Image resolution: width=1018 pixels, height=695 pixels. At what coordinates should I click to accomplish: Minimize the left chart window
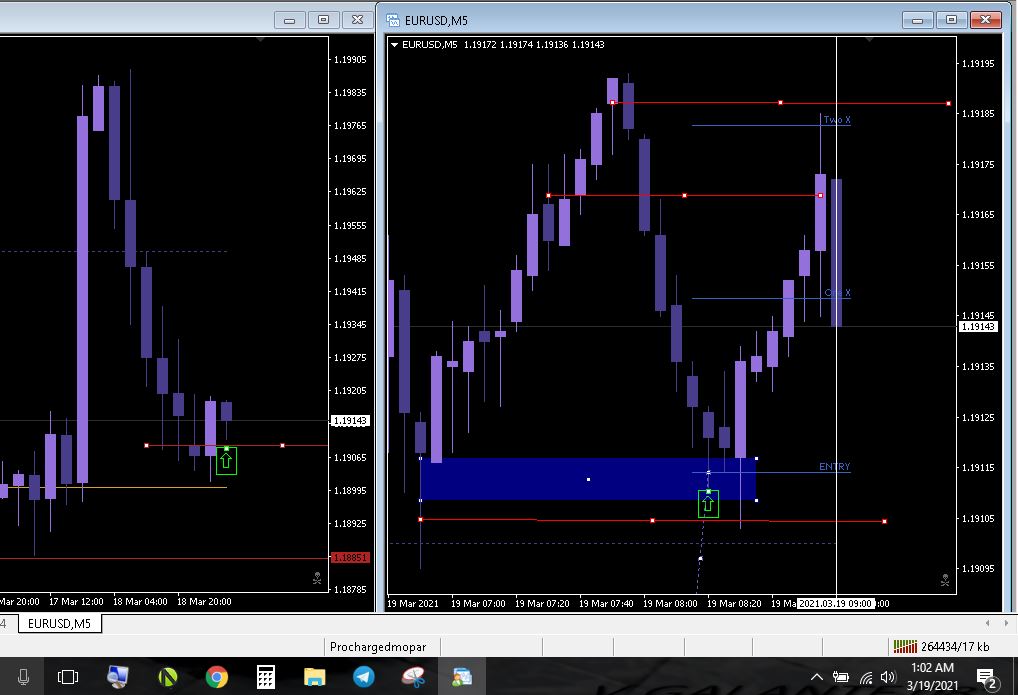click(290, 20)
